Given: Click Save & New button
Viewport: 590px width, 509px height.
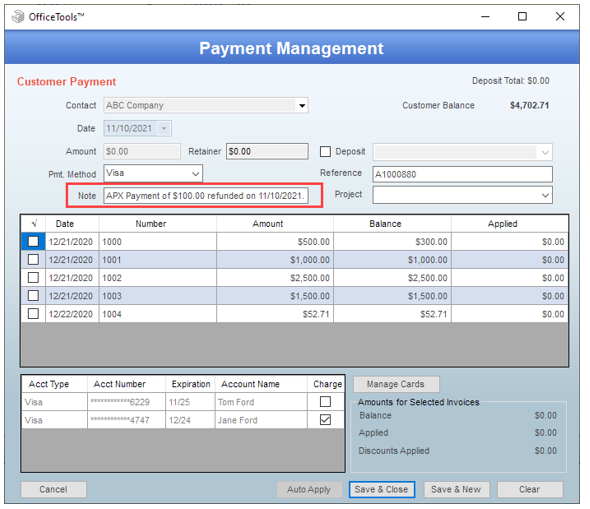Looking at the screenshot, I should click(x=456, y=489).
